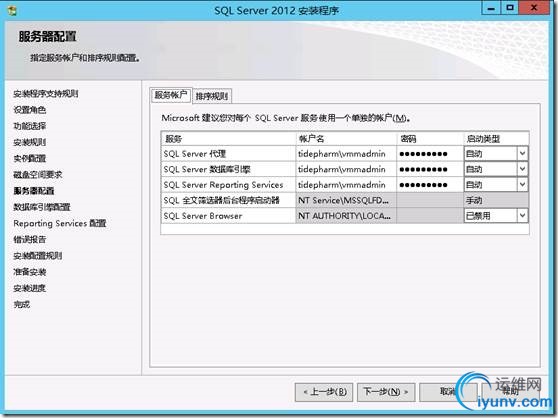Click the 帐户名 column header
The height and width of the screenshot is (418, 558).
pos(346,139)
